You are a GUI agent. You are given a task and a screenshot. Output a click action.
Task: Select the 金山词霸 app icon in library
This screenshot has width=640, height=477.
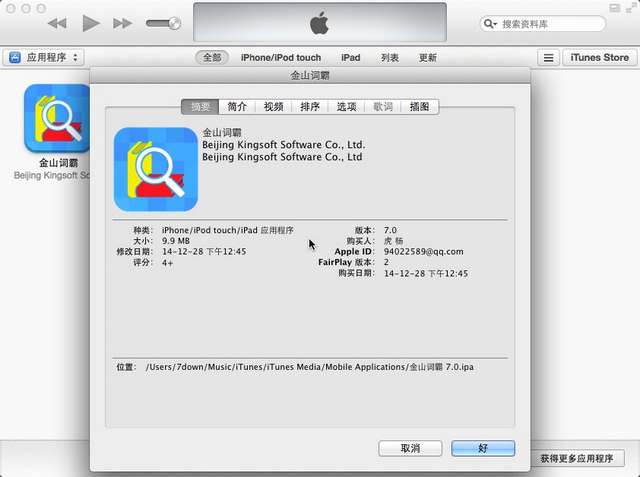click(x=57, y=118)
